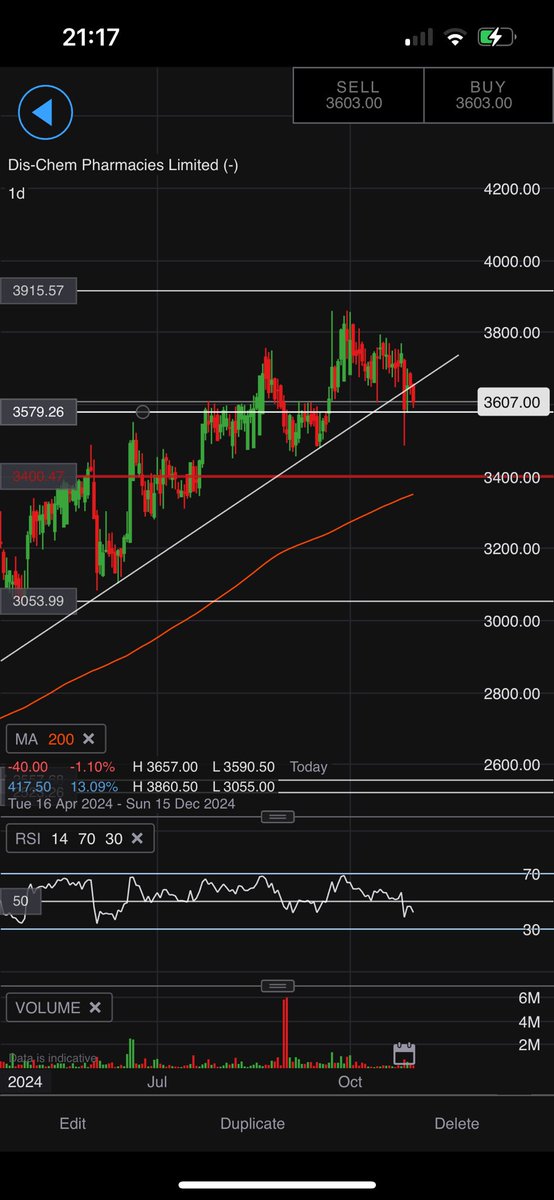
Task: Open the SELL 3603.00 order button
Action: pyautogui.click(x=358, y=95)
